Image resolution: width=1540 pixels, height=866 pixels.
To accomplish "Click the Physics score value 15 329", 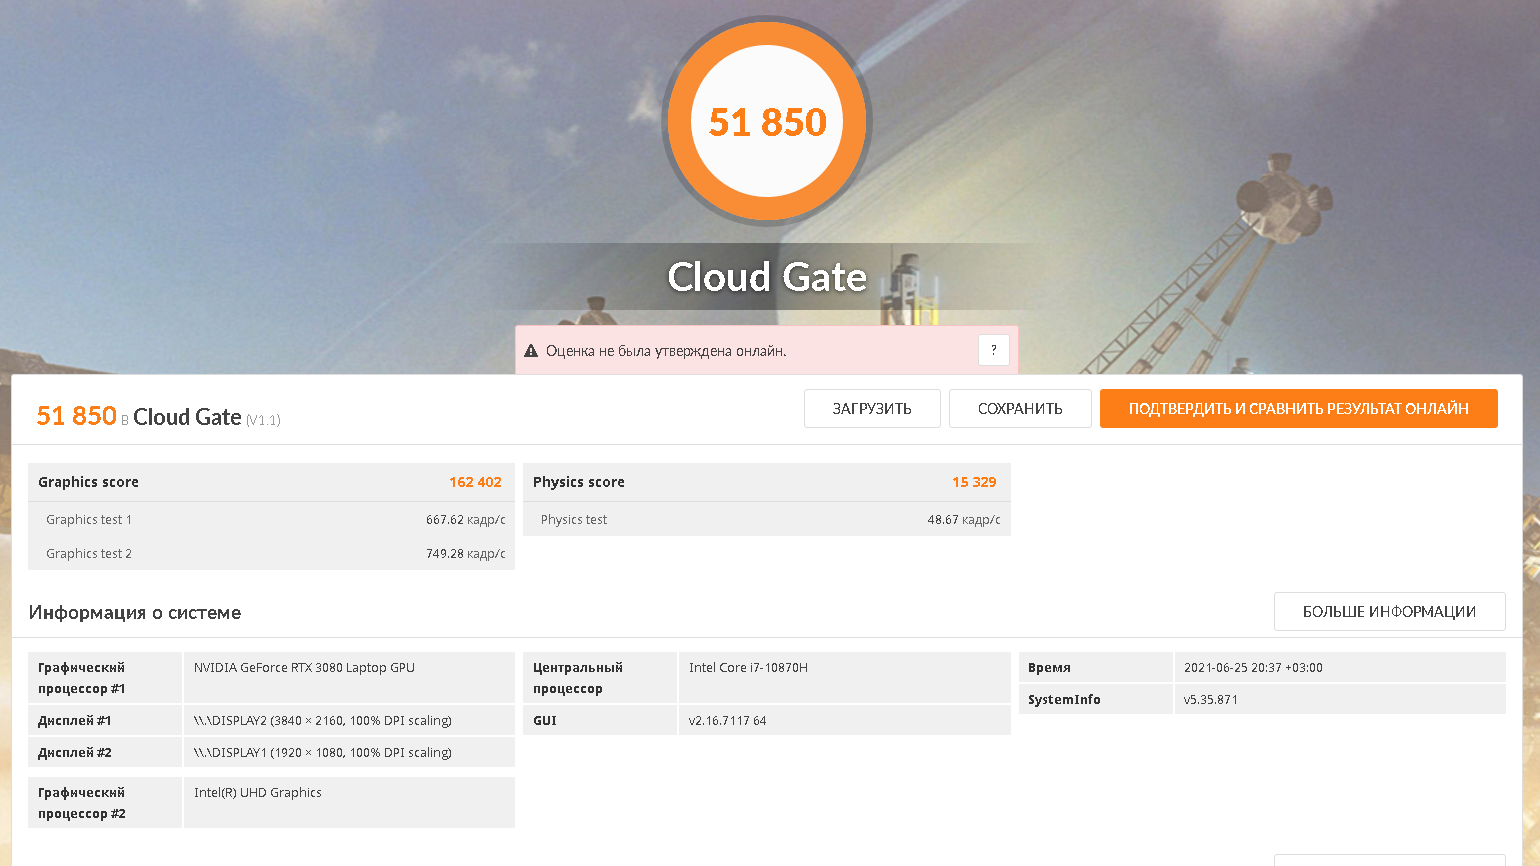I will [x=974, y=482].
